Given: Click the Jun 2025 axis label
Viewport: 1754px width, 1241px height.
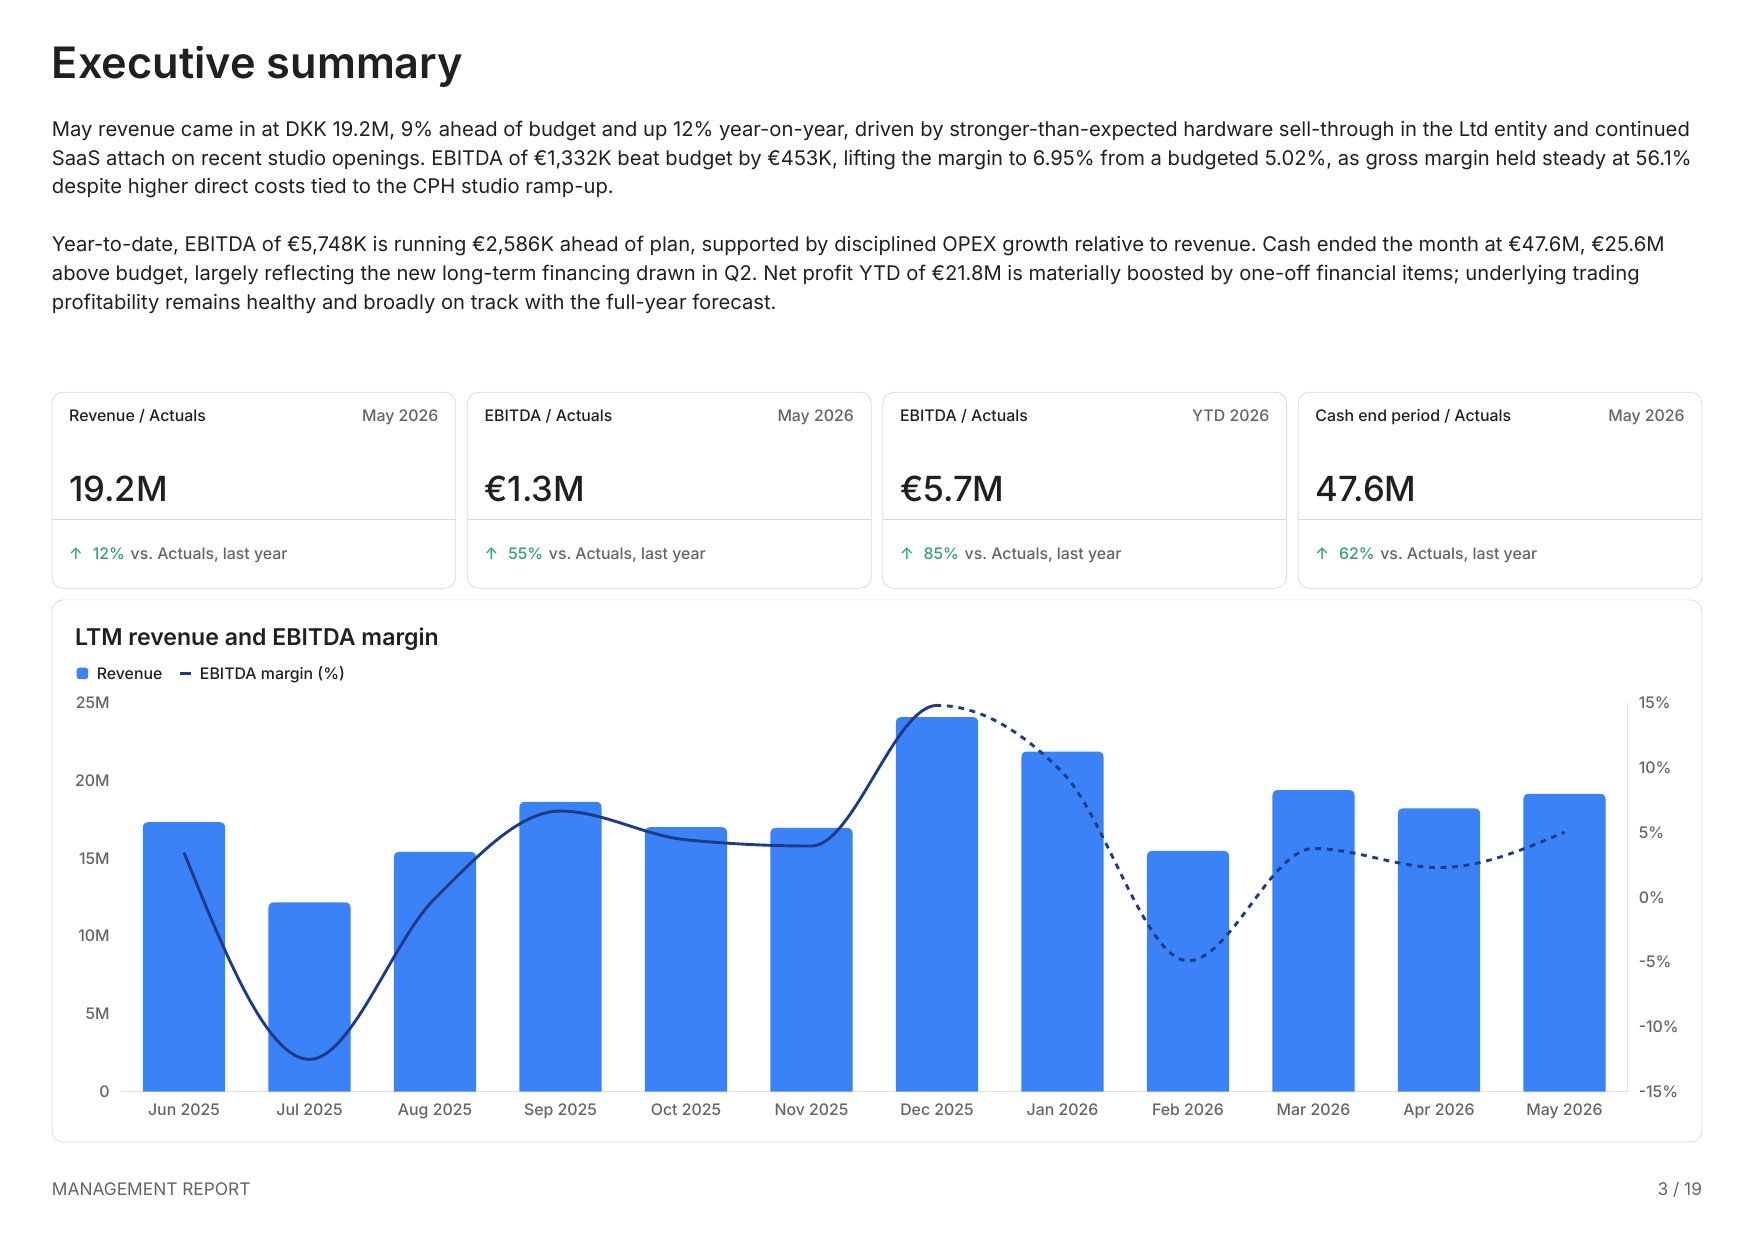Looking at the screenshot, I should point(184,1110).
